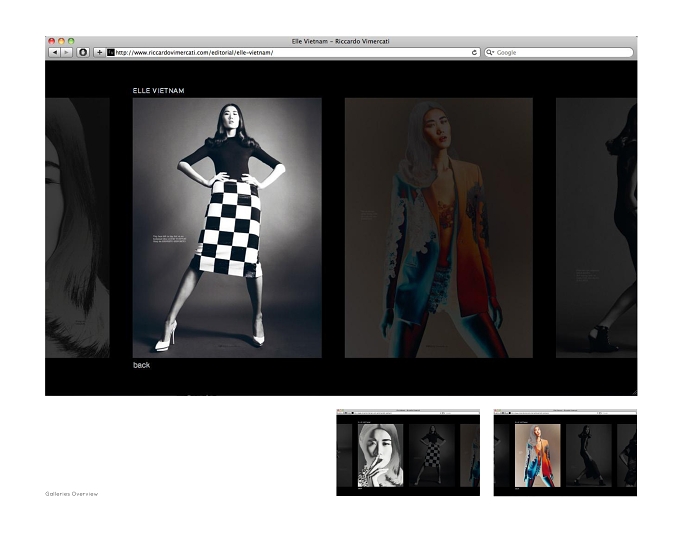
Task: Click the 'back' link below the gallery
Action: [x=141, y=365]
